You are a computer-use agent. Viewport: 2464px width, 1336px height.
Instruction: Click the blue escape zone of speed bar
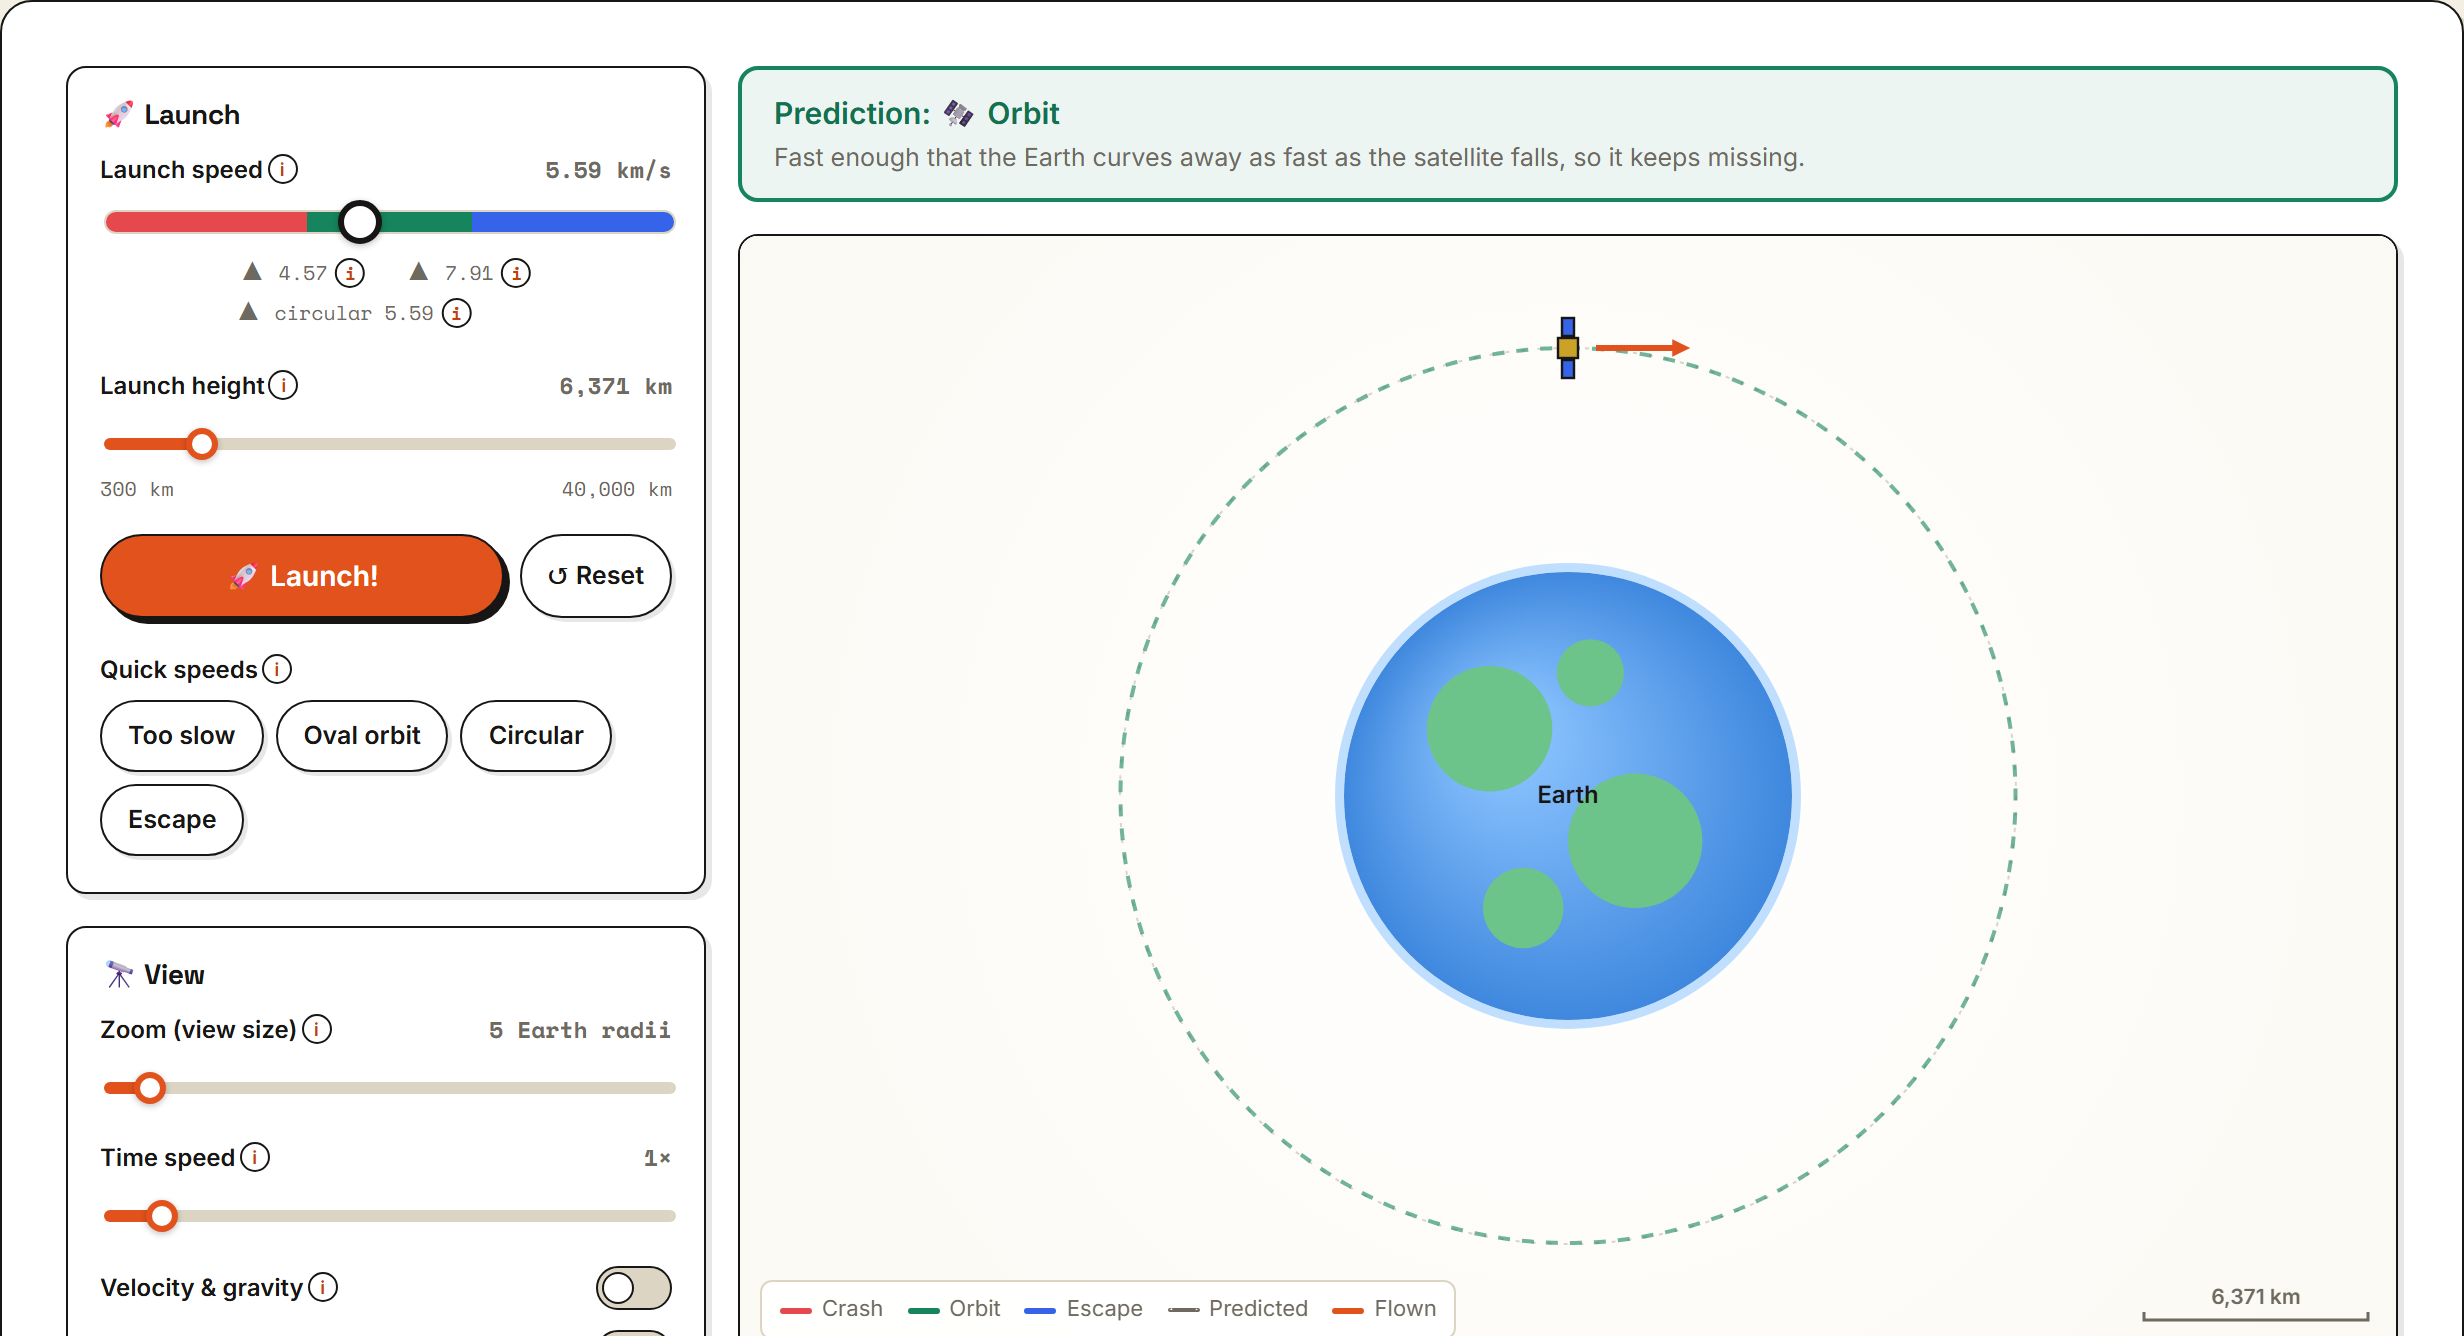pos(573,222)
